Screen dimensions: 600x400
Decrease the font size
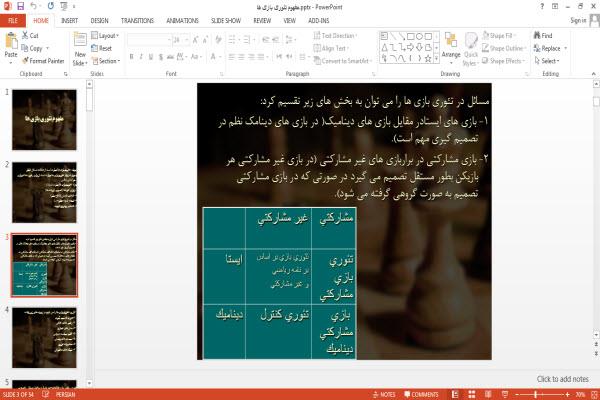click(x=205, y=40)
